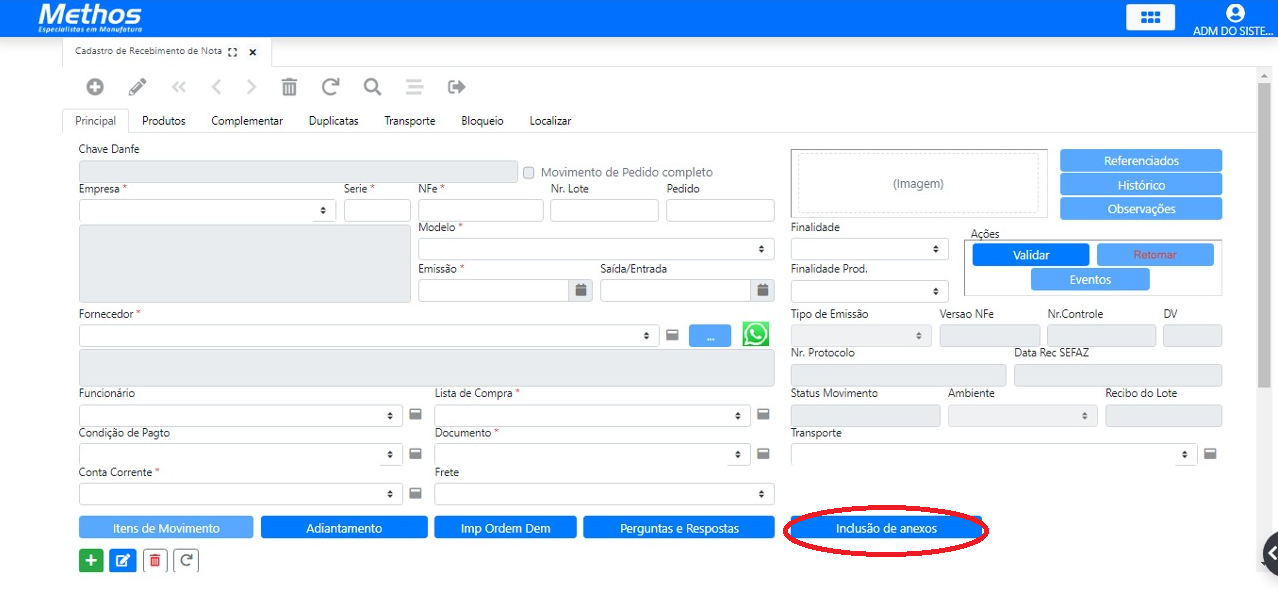Click the card icon next to Condição de Pagto
Screen dimensions: 1278x592
pyautogui.click(x=415, y=454)
